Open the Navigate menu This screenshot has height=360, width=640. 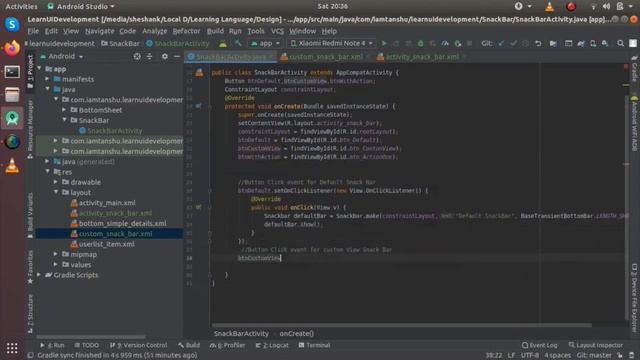100,31
